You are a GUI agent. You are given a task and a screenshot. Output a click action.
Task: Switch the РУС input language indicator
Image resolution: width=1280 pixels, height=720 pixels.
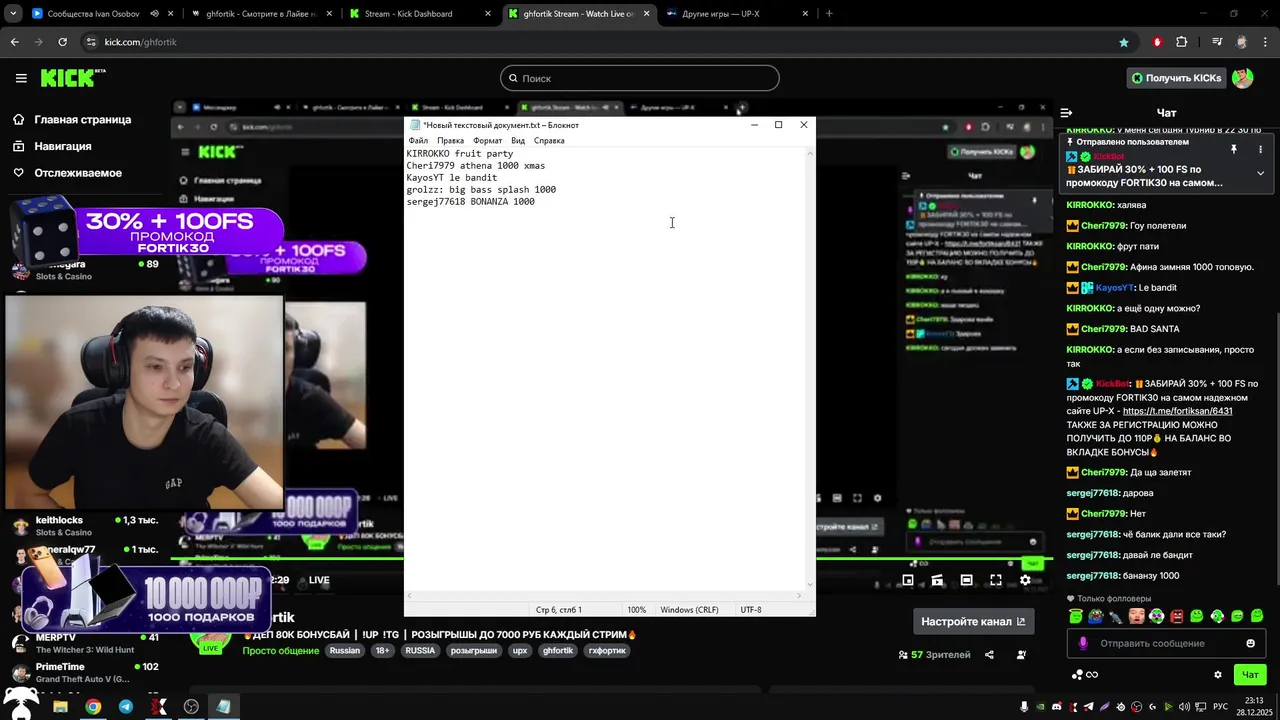[x=1221, y=707]
